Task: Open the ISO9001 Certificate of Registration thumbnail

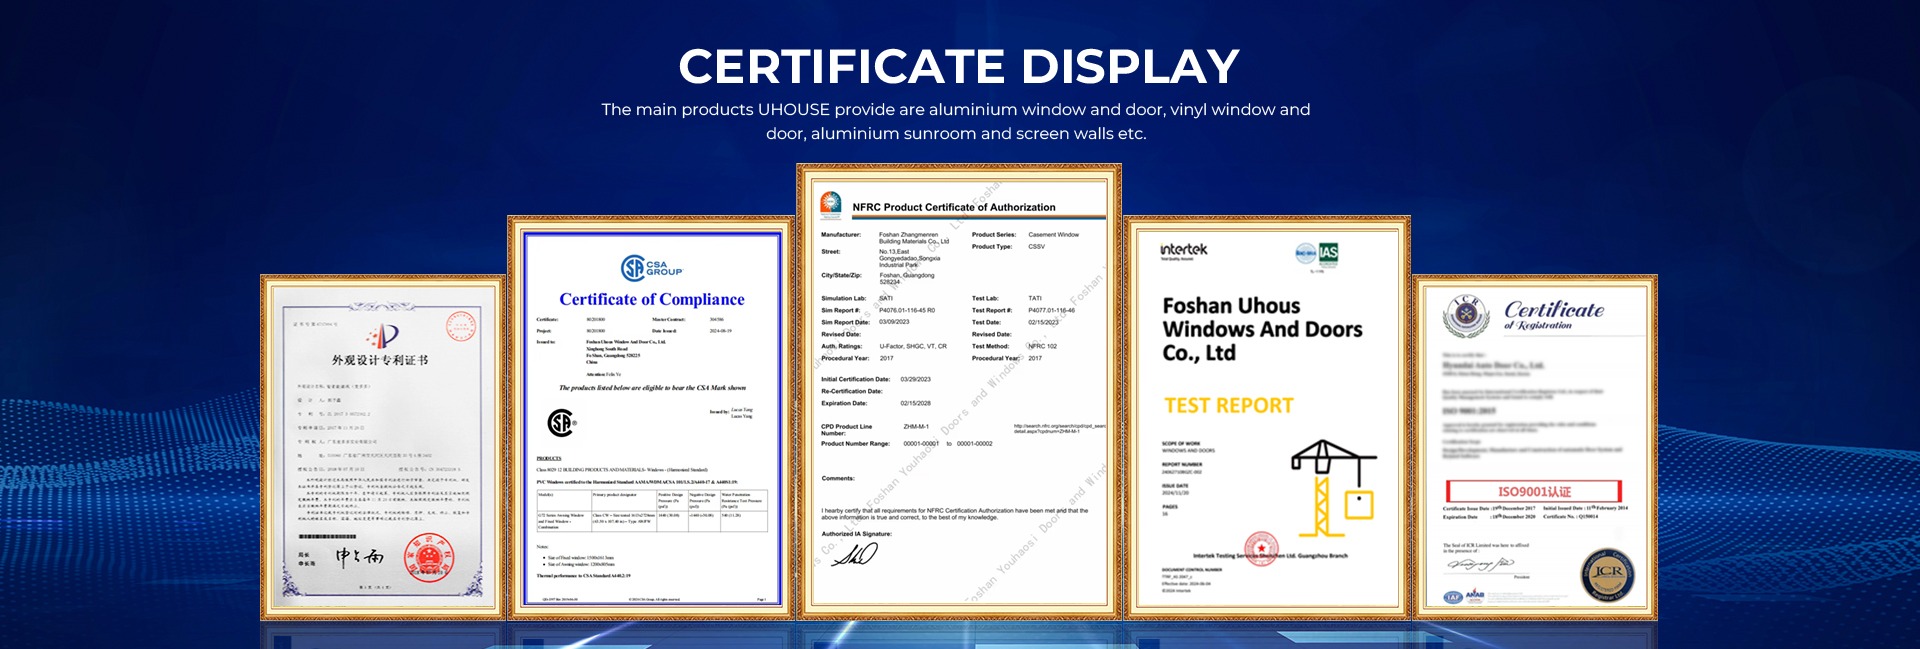Action: pos(1535,446)
